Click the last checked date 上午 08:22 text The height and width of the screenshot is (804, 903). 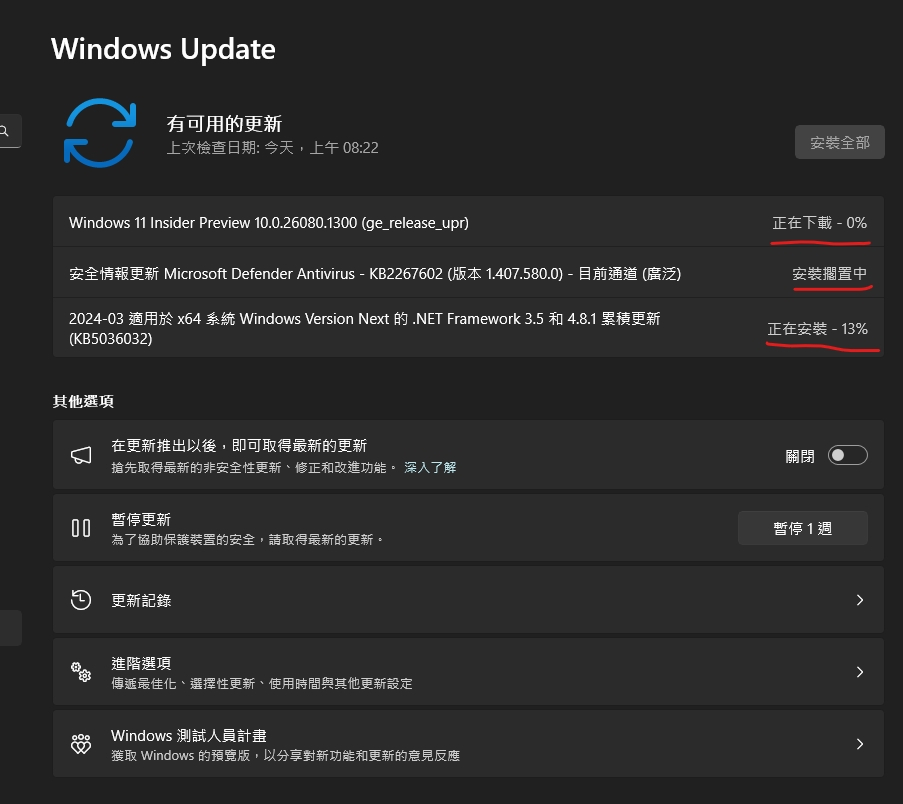[272, 148]
